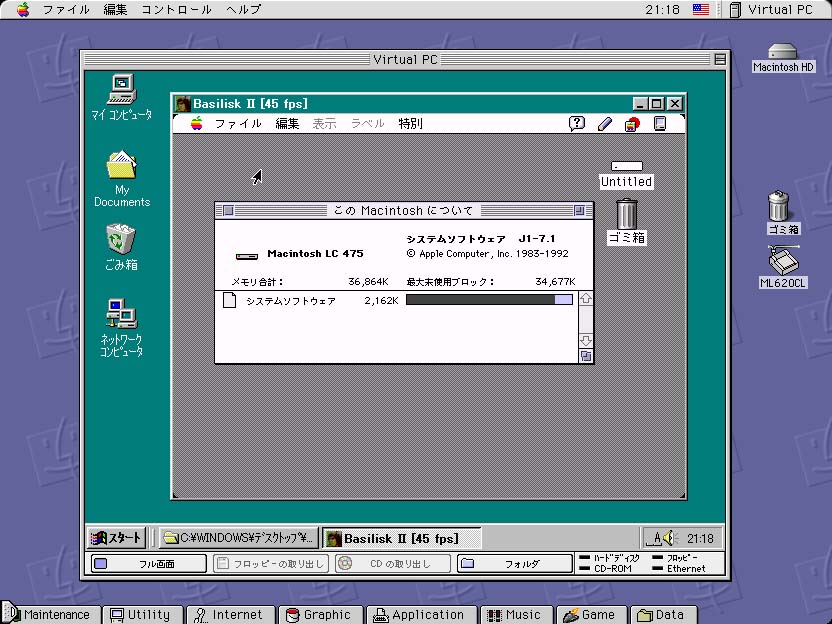Close the この Macintosh について window

pyautogui.click(x=228, y=211)
